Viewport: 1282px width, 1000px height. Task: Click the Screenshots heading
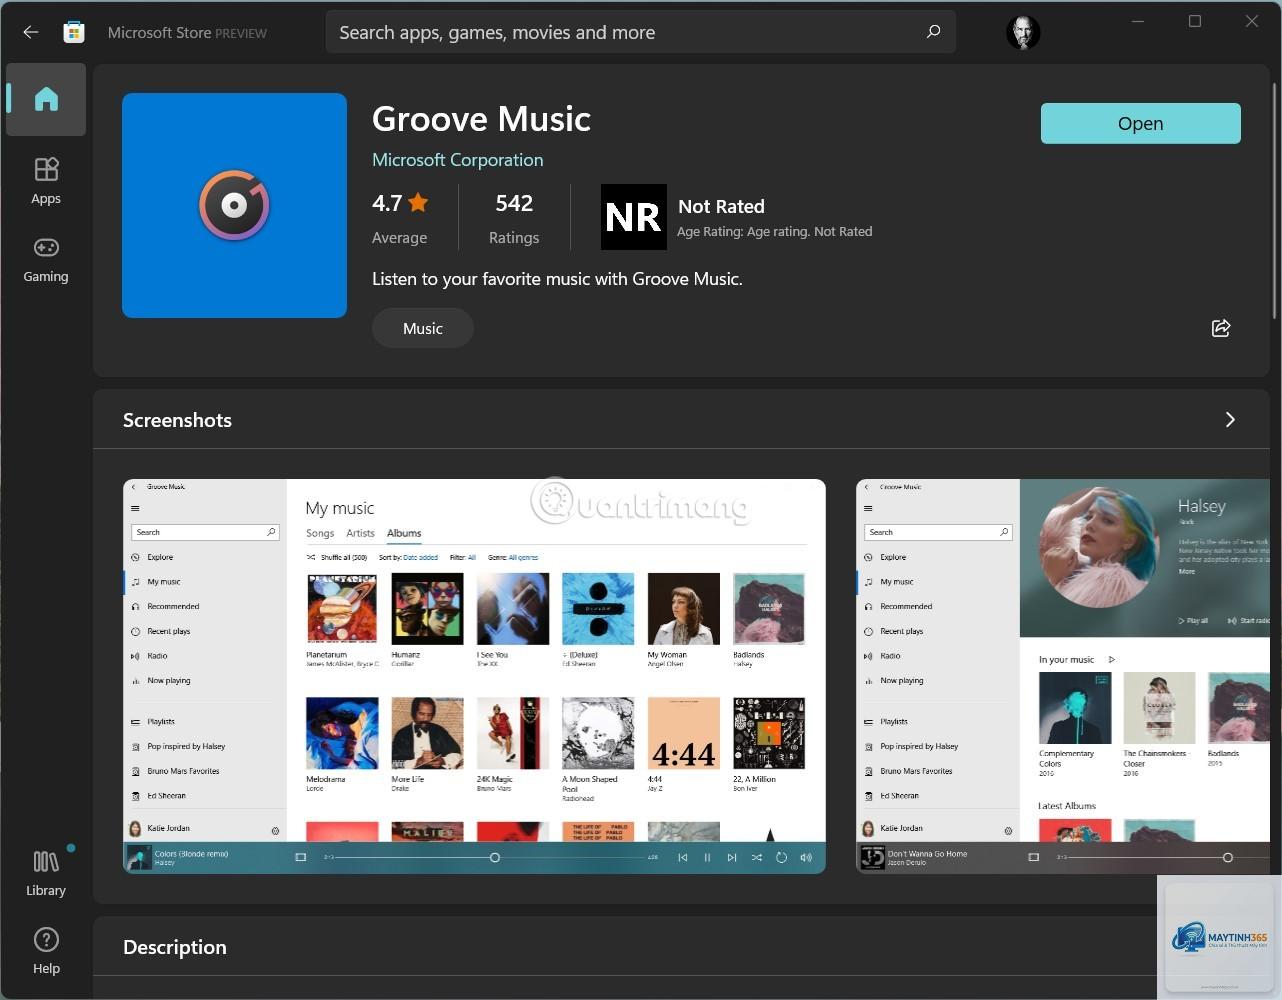click(177, 420)
